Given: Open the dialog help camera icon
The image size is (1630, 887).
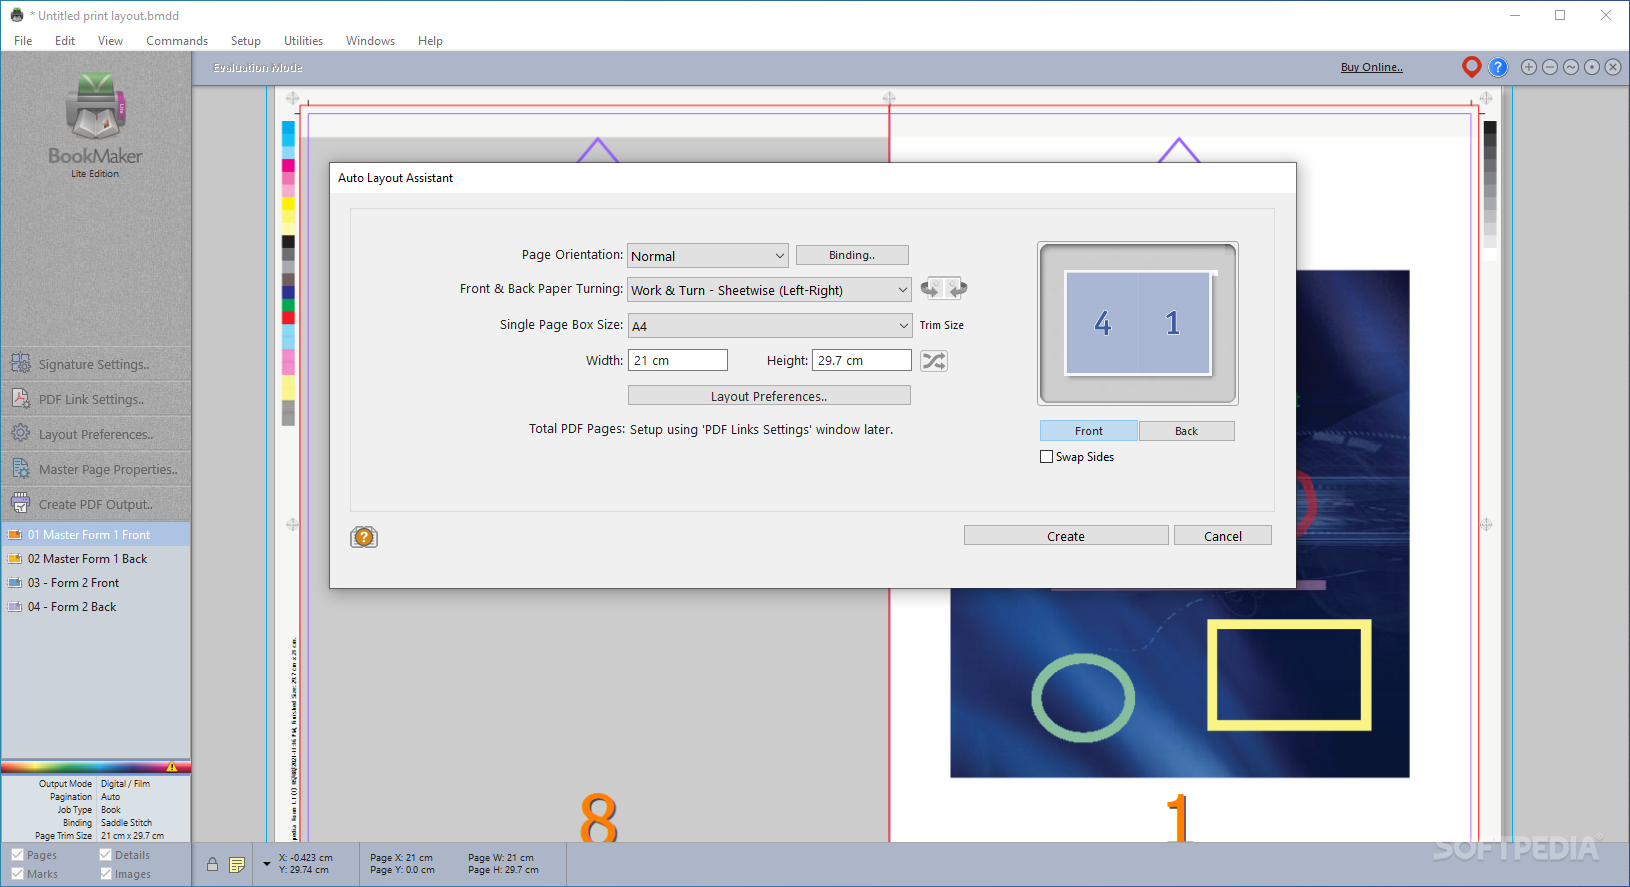Looking at the screenshot, I should (364, 537).
